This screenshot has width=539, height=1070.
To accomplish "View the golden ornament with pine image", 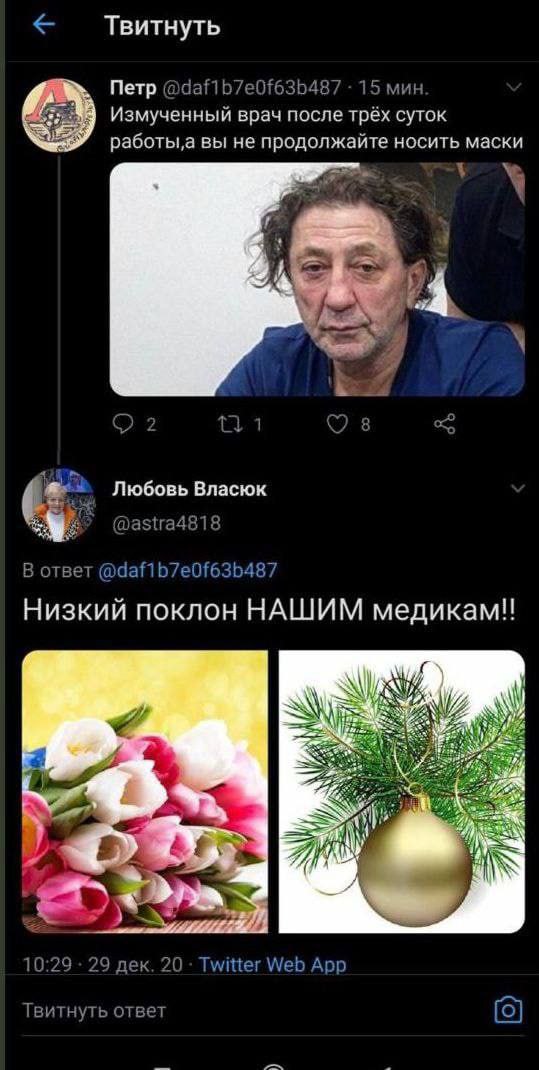I will coord(402,792).
